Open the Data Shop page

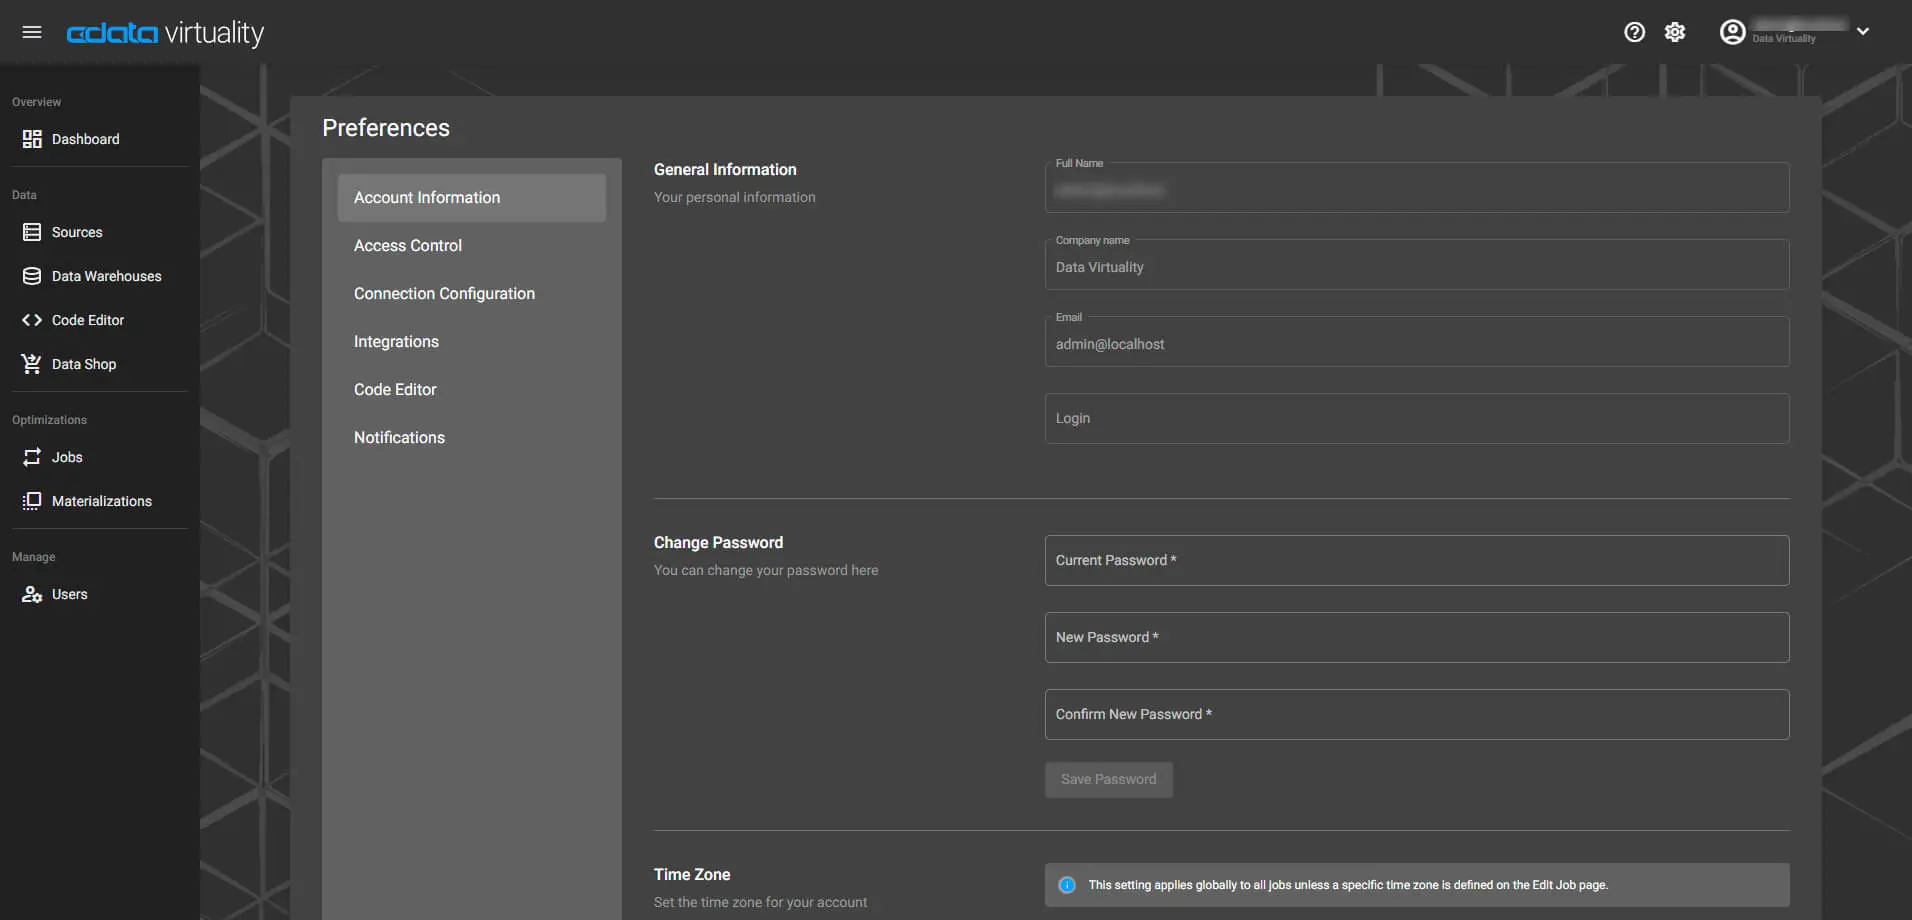tap(84, 364)
